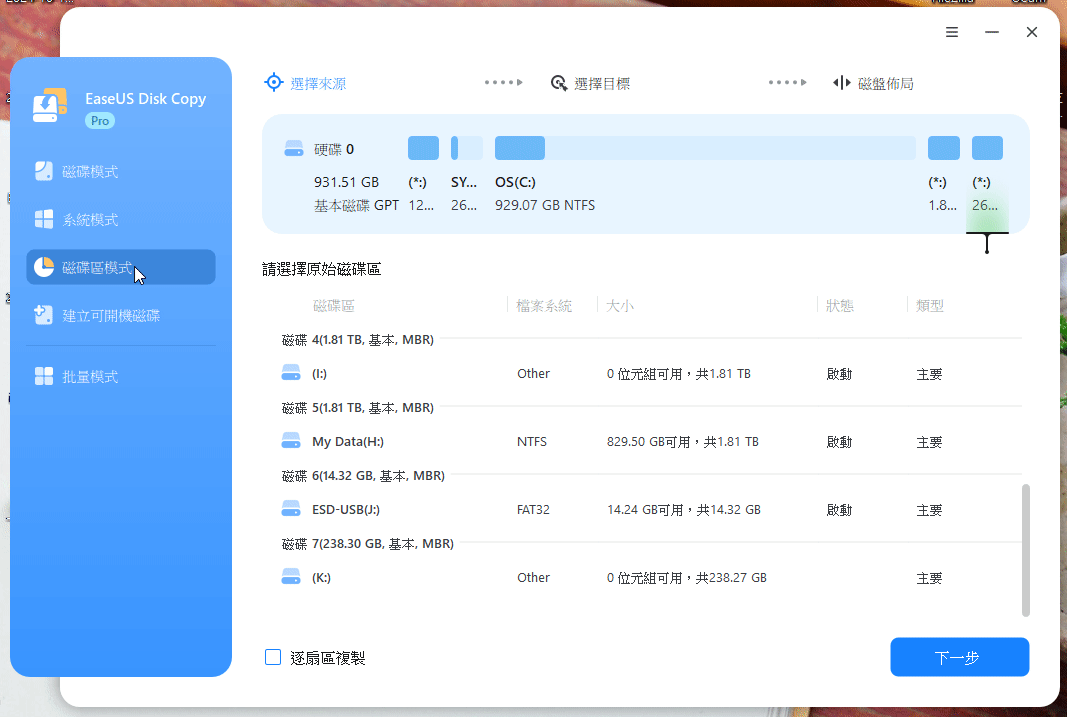Click 磁碟 6(14.32 GB, 基本, MBR) group header
Image resolution: width=1067 pixels, height=717 pixels.
pyautogui.click(x=363, y=476)
